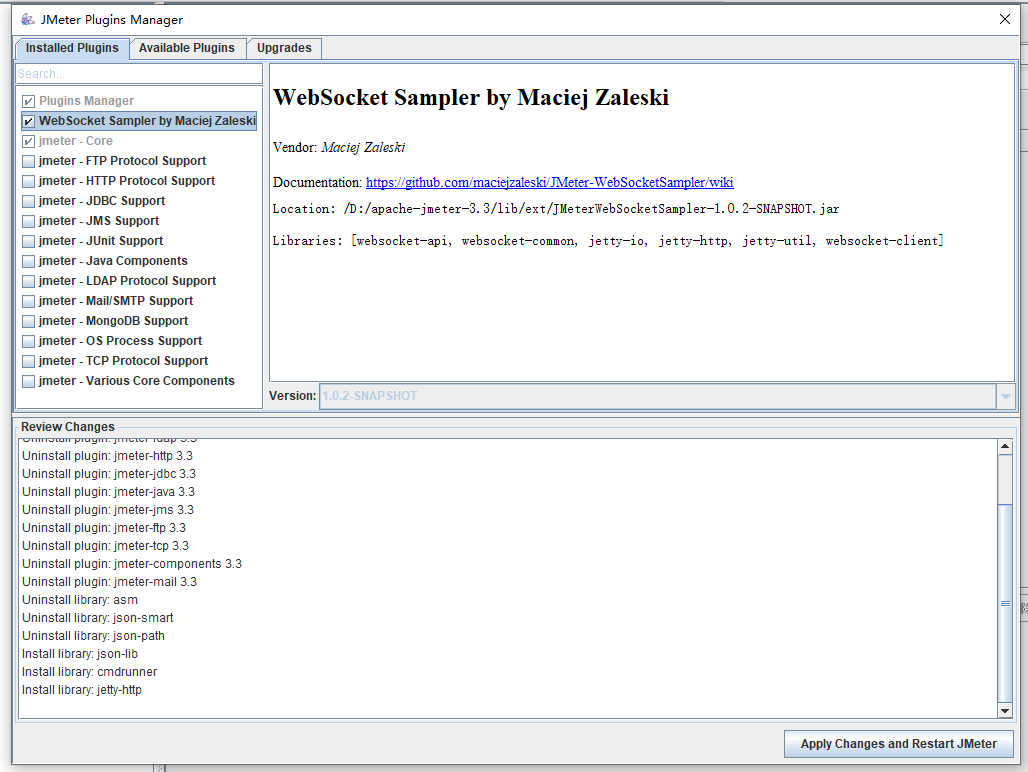Image resolution: width=1028 pixels, height=772 pixels.
Task: Click Apply Changes and Restart JMeter
Action: (898, 744)
